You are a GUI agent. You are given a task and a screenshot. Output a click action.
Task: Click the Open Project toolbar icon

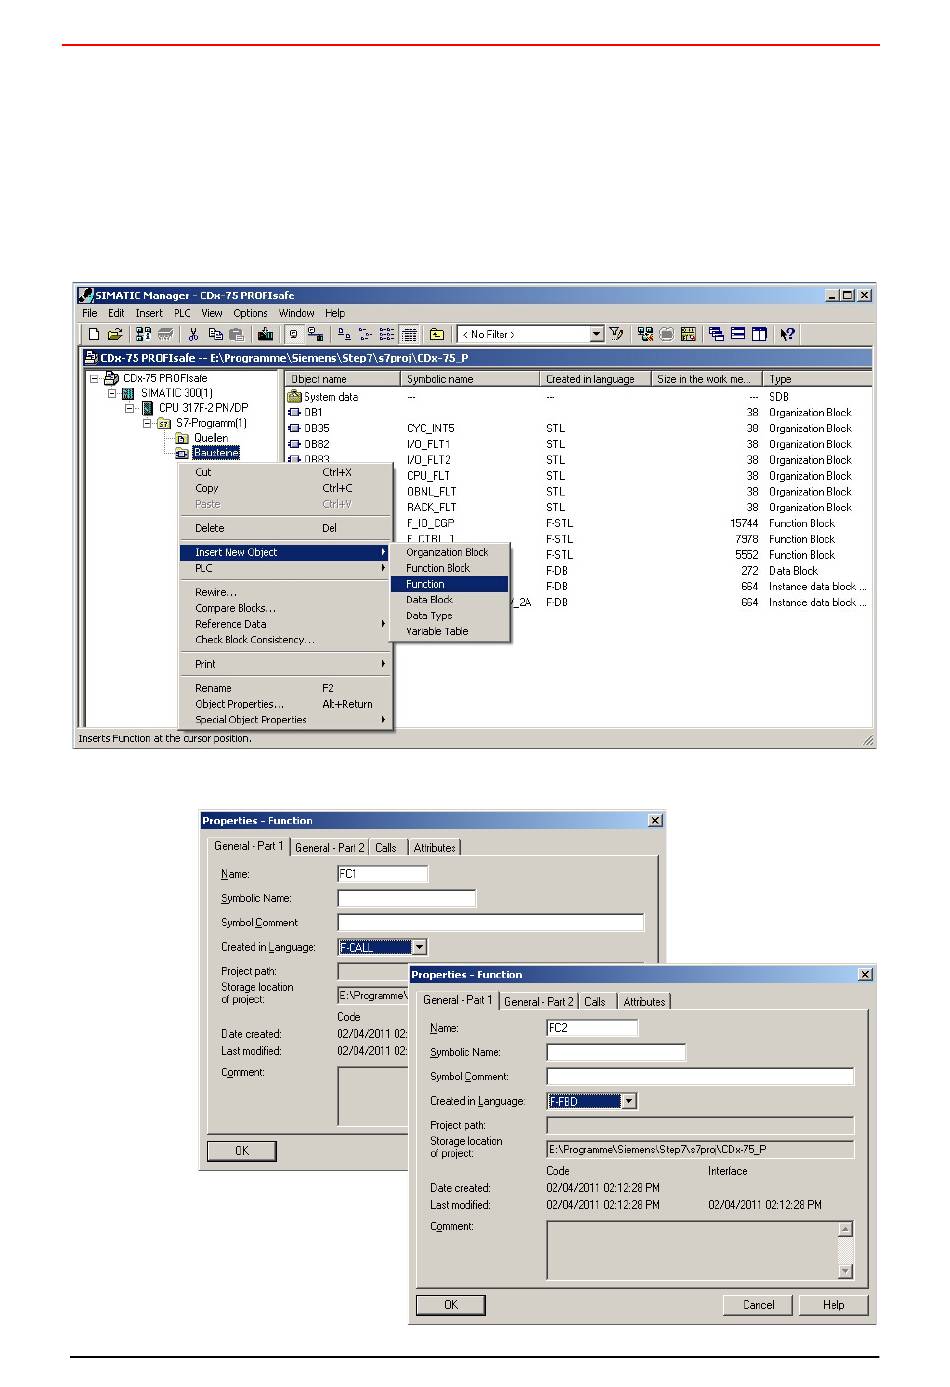point(115,335)
